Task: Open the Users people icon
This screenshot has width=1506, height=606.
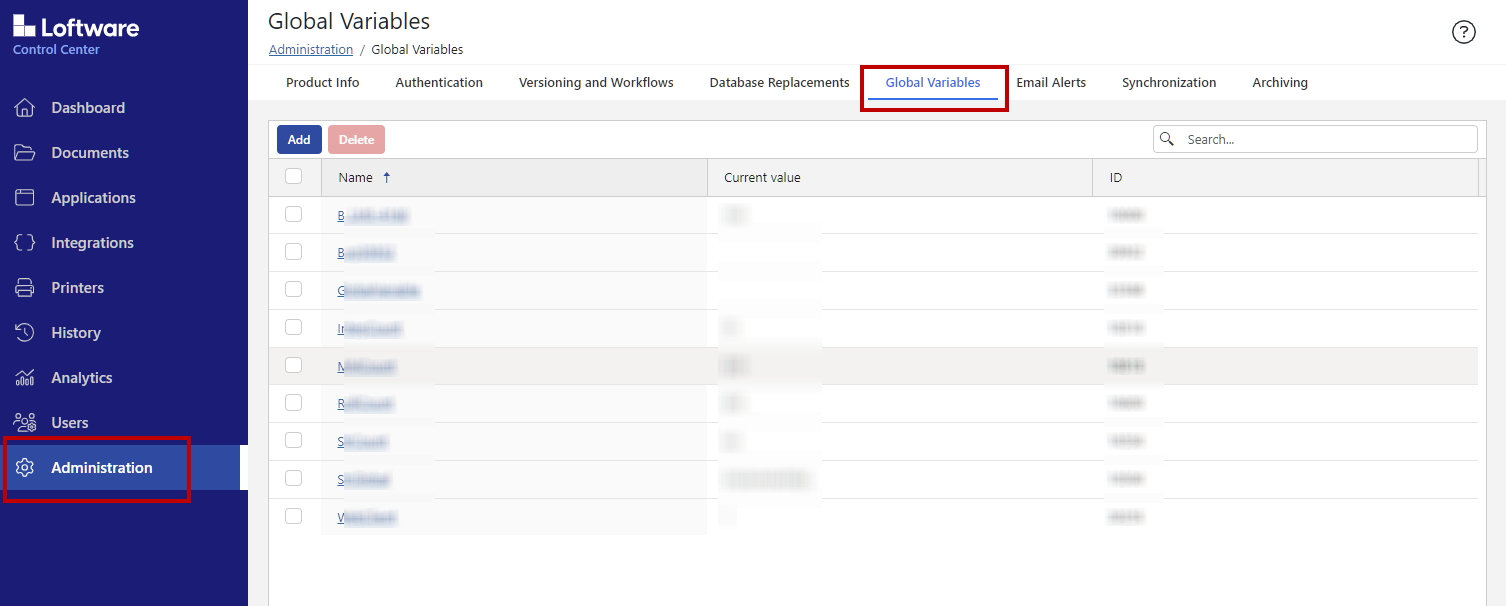Action: coord(25,423)
